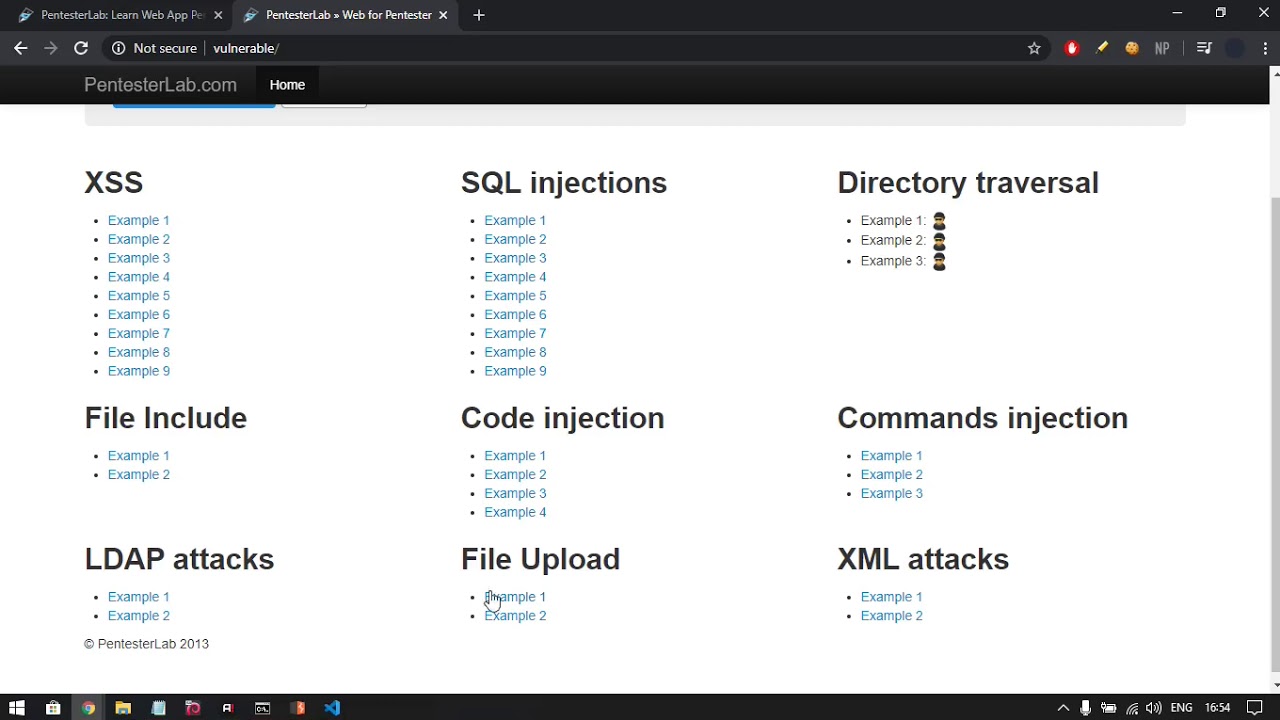1280x720 pixels.
Task: Open XSS Example 9
Action: tap(139, 371)
